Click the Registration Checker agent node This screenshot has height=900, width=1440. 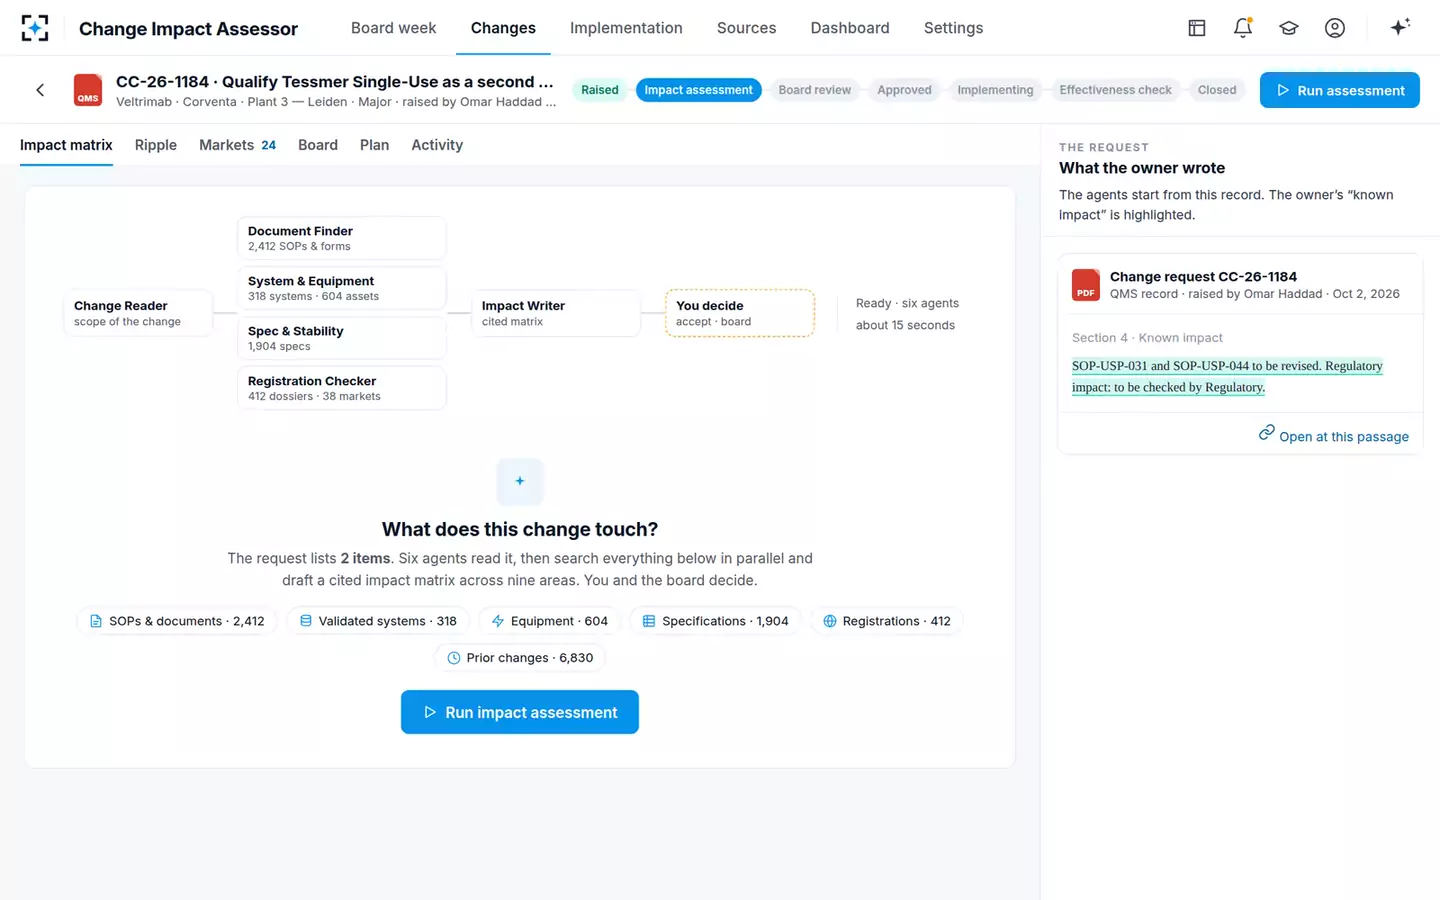coord(341,388)
